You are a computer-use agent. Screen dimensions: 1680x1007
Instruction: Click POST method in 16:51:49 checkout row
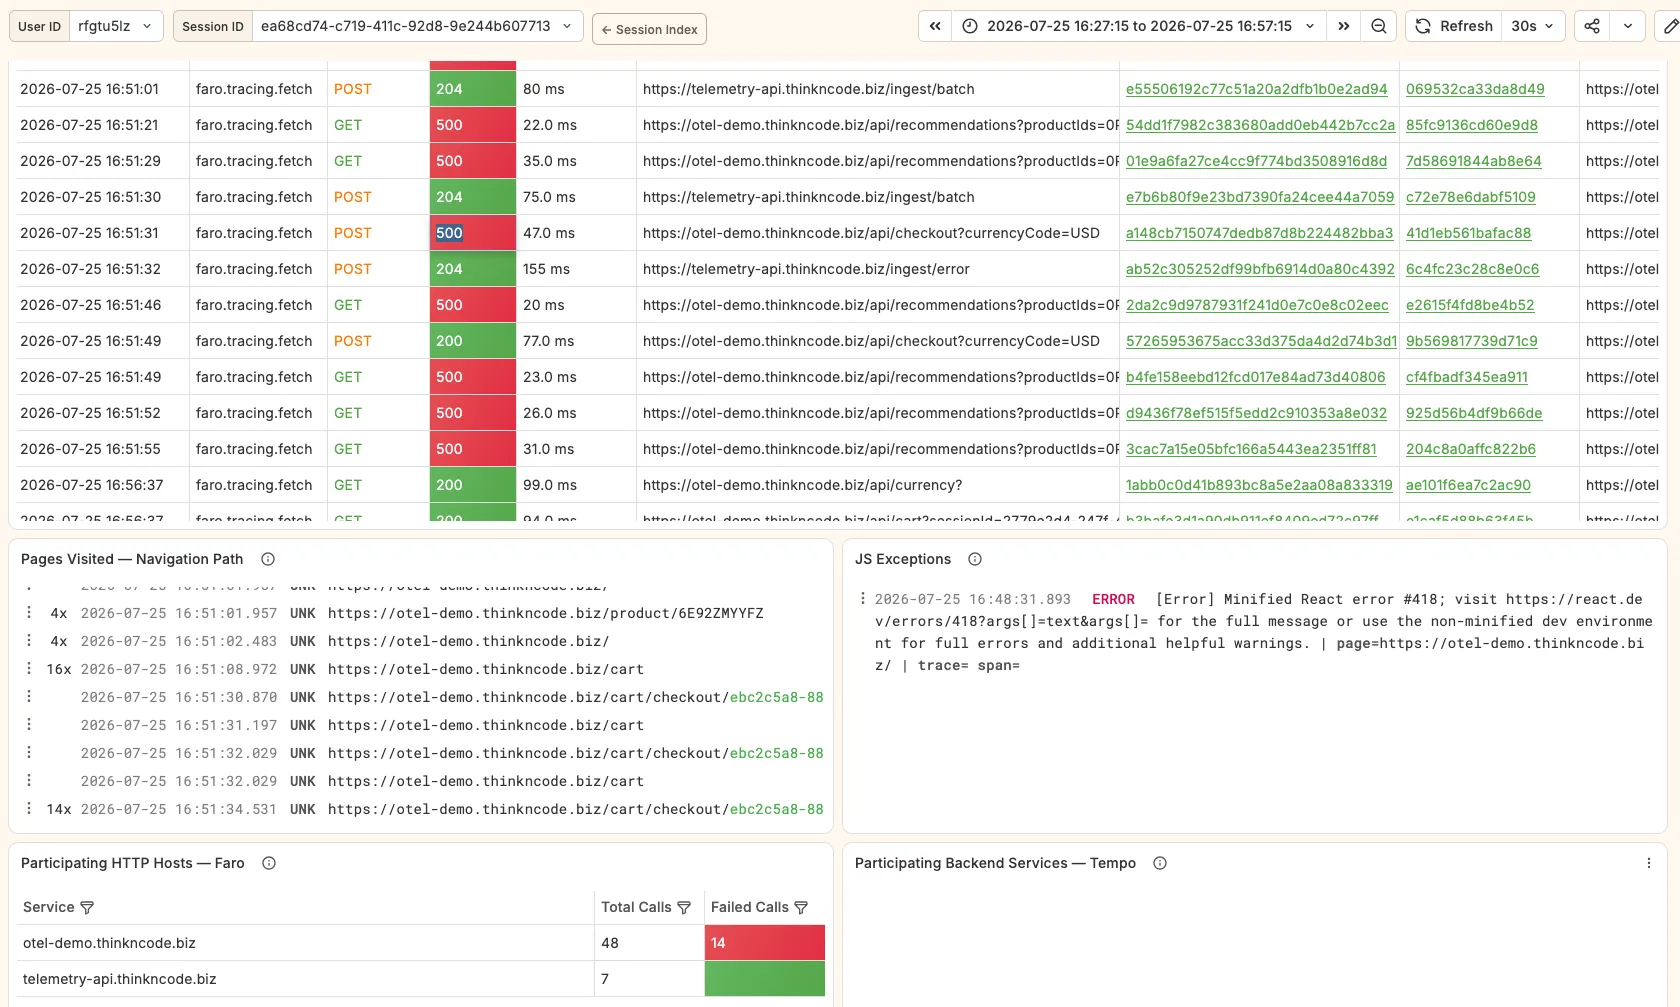pos(352,341)
